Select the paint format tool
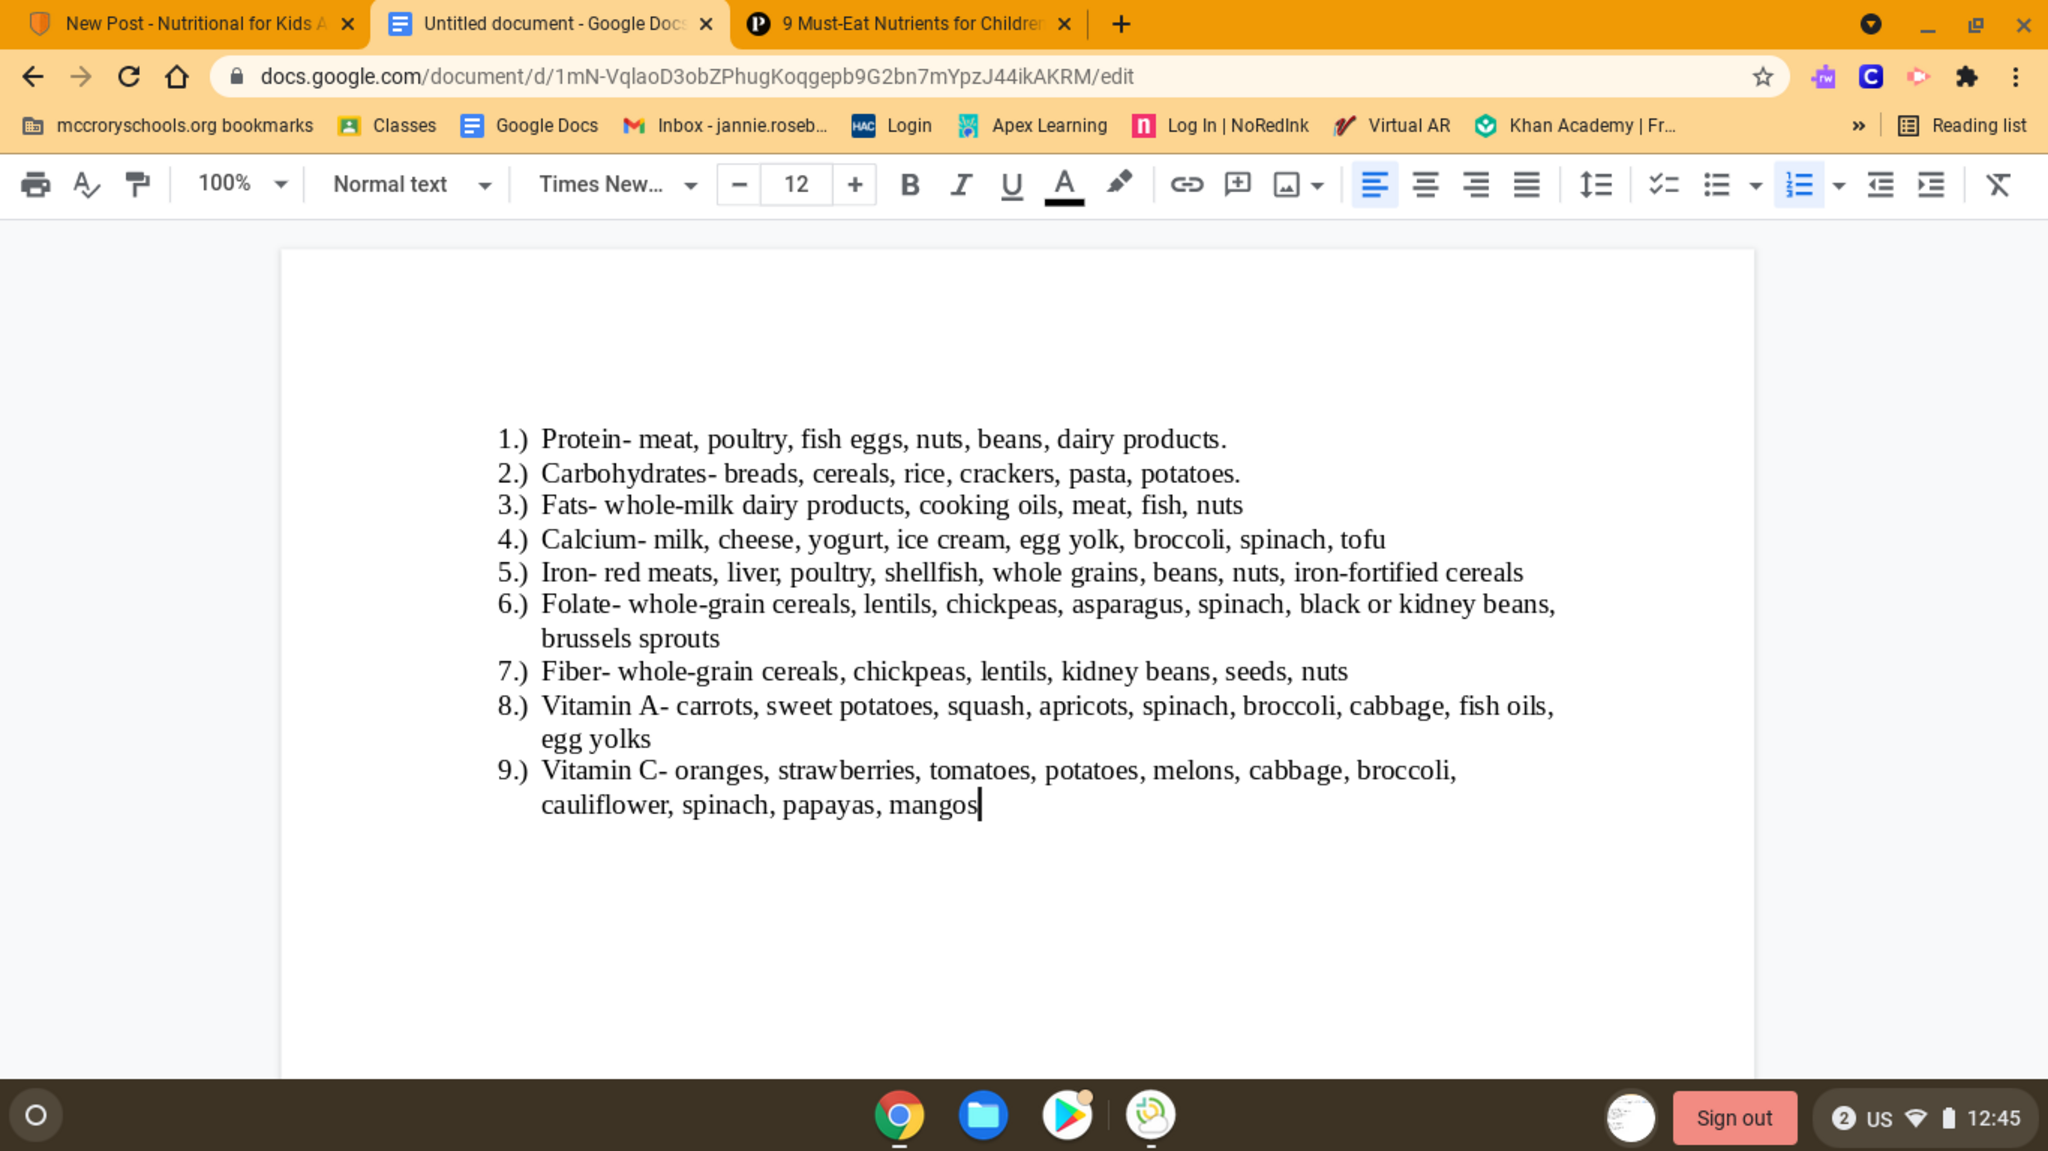 137,184
